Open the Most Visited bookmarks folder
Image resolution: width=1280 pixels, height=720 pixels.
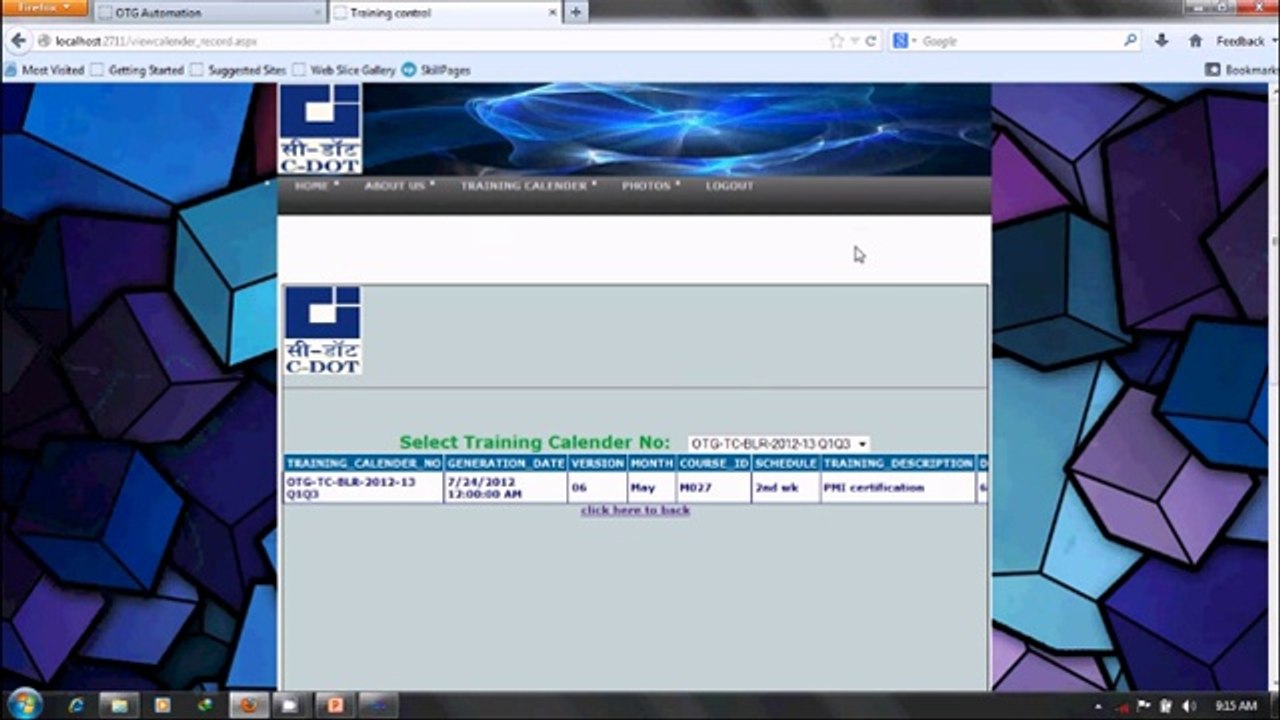[x=45, y=70]
